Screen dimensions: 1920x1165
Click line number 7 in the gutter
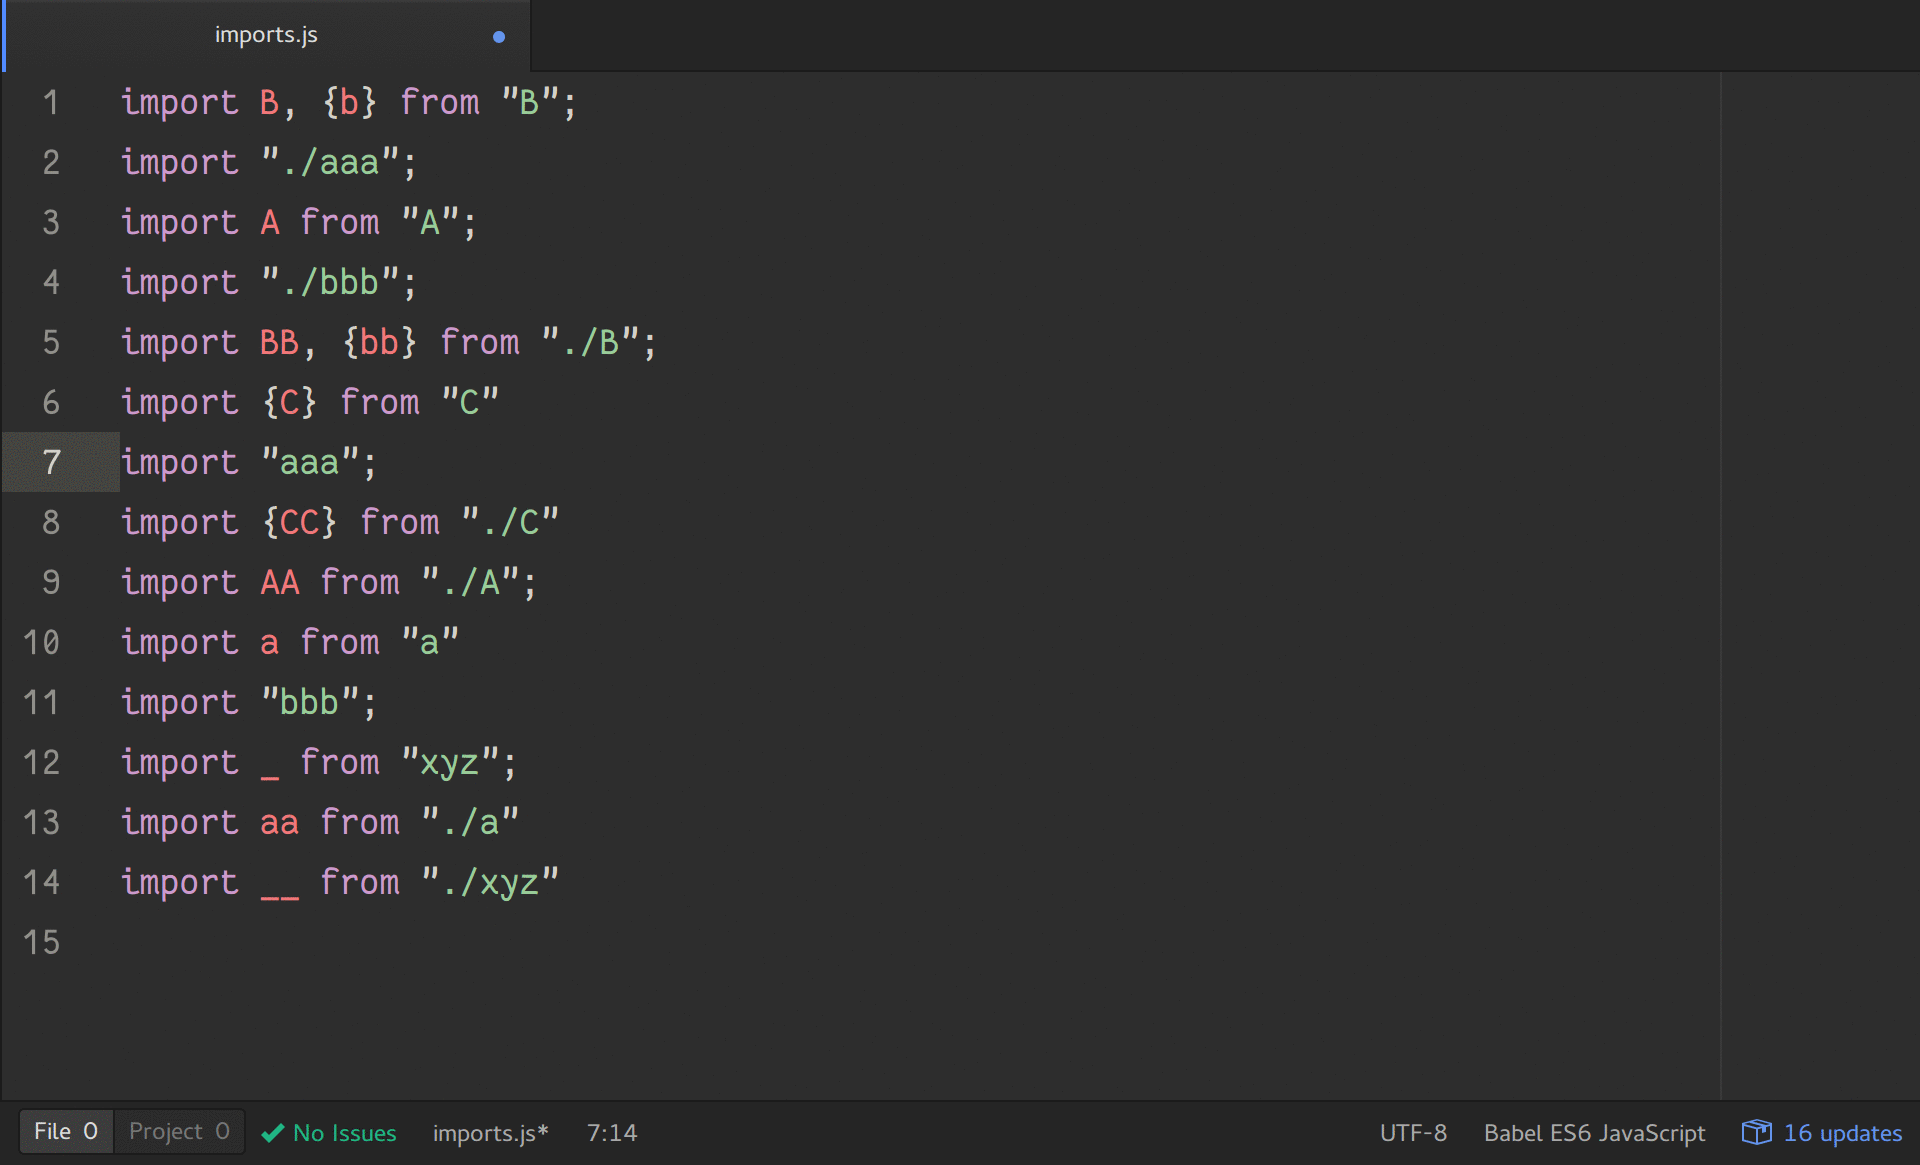[52, 463]
